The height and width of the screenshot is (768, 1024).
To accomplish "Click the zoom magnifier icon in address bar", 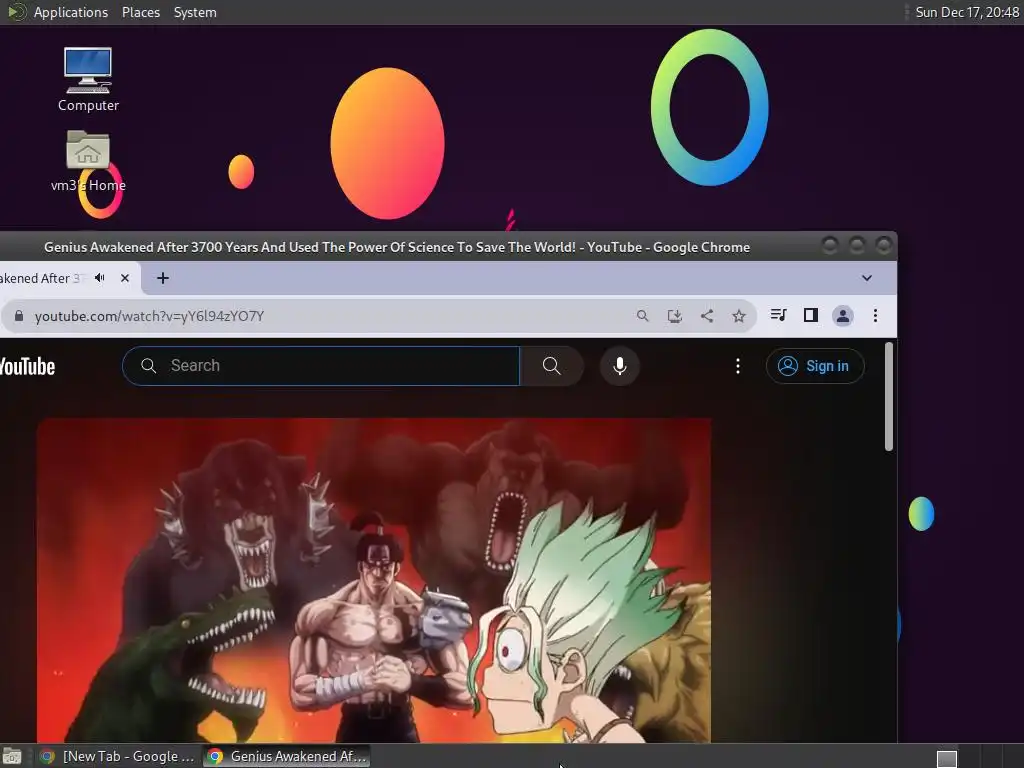I will (x=643, y=316).
